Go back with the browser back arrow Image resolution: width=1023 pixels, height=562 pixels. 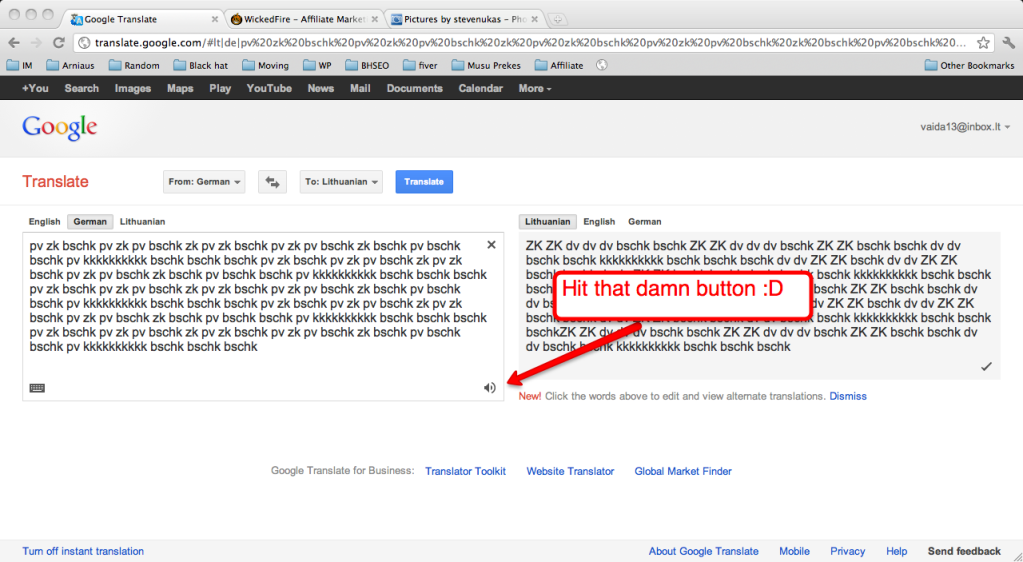[x=14, y=43]
